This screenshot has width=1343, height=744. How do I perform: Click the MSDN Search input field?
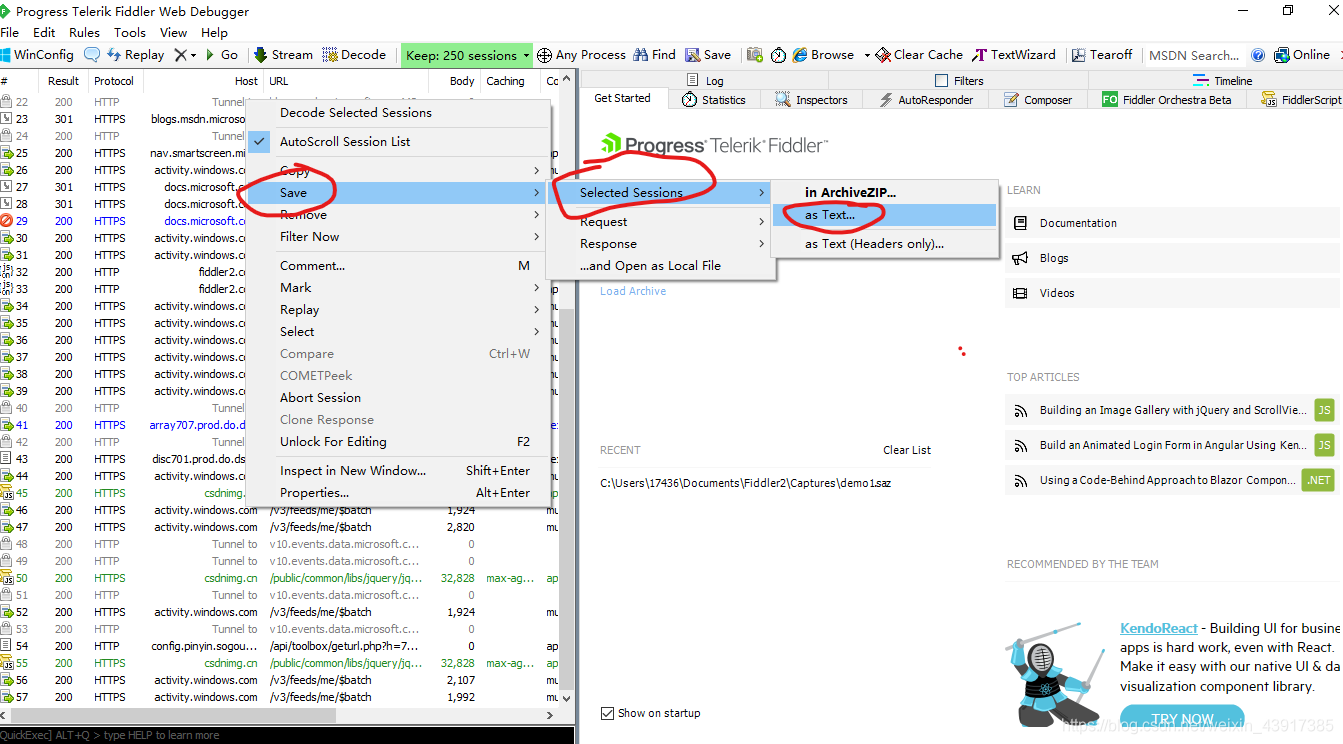(x=1194, y=55)
